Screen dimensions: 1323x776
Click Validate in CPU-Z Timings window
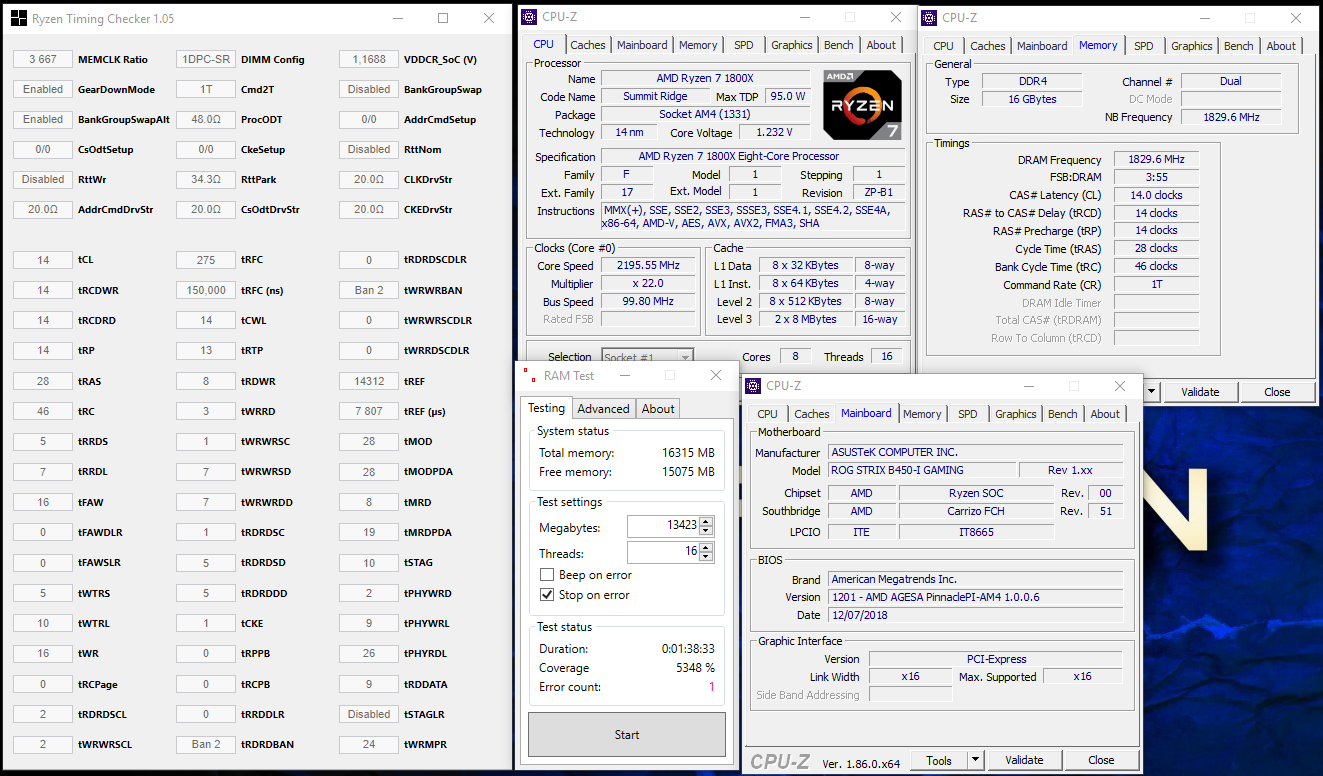[1200, 392]
